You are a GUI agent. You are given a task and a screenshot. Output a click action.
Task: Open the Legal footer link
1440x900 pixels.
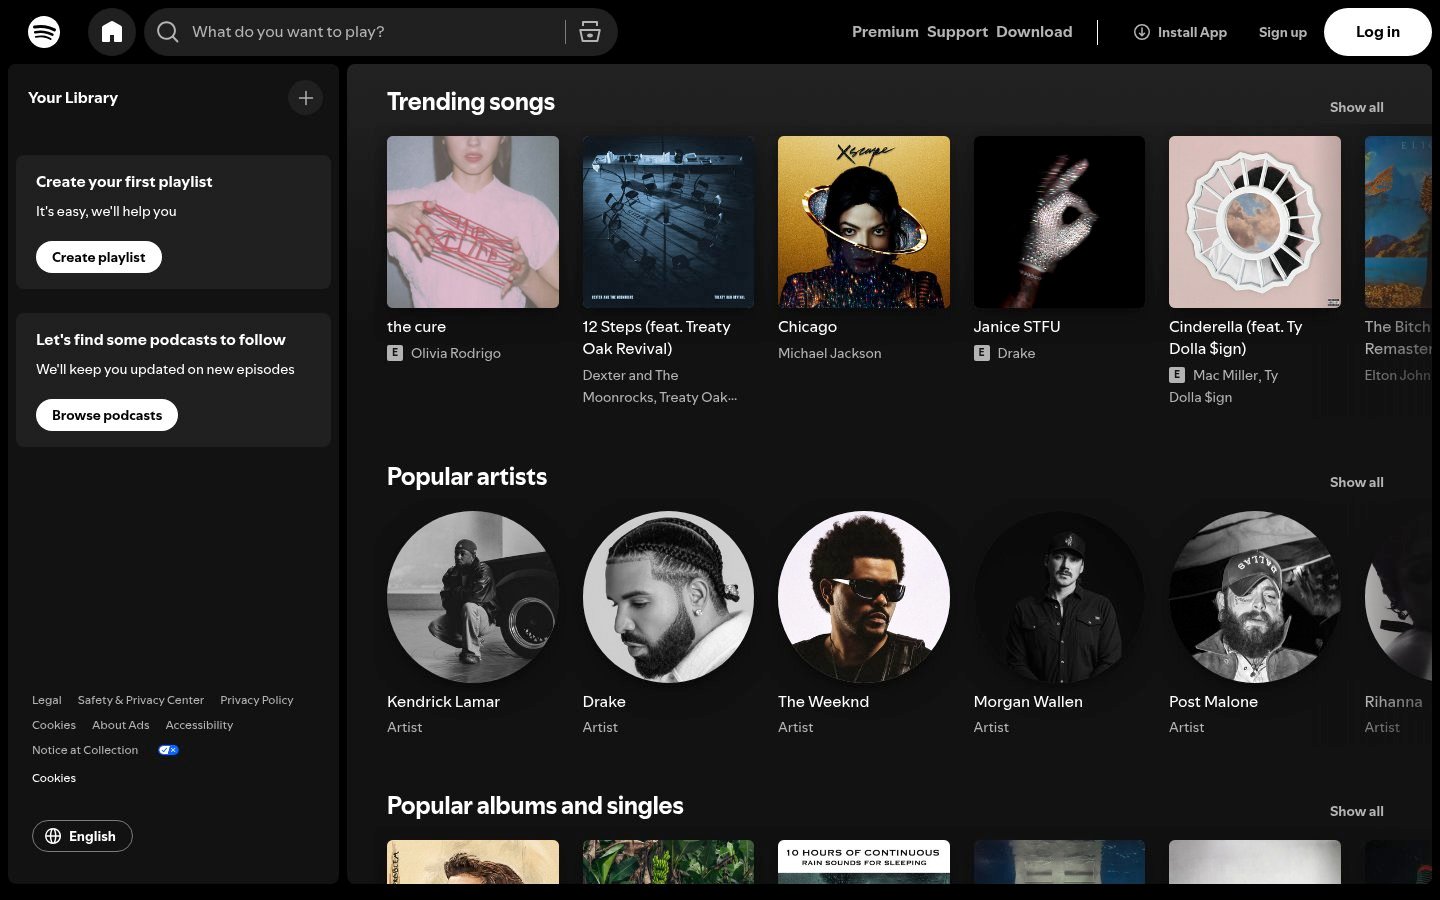click(x=47, y=700)
